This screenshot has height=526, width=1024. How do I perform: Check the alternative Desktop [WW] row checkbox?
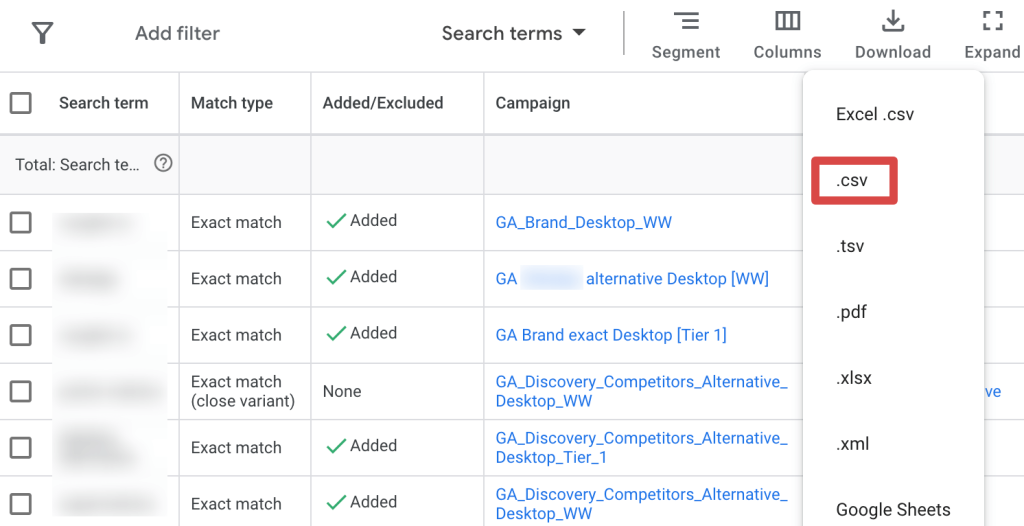[21, 279]
